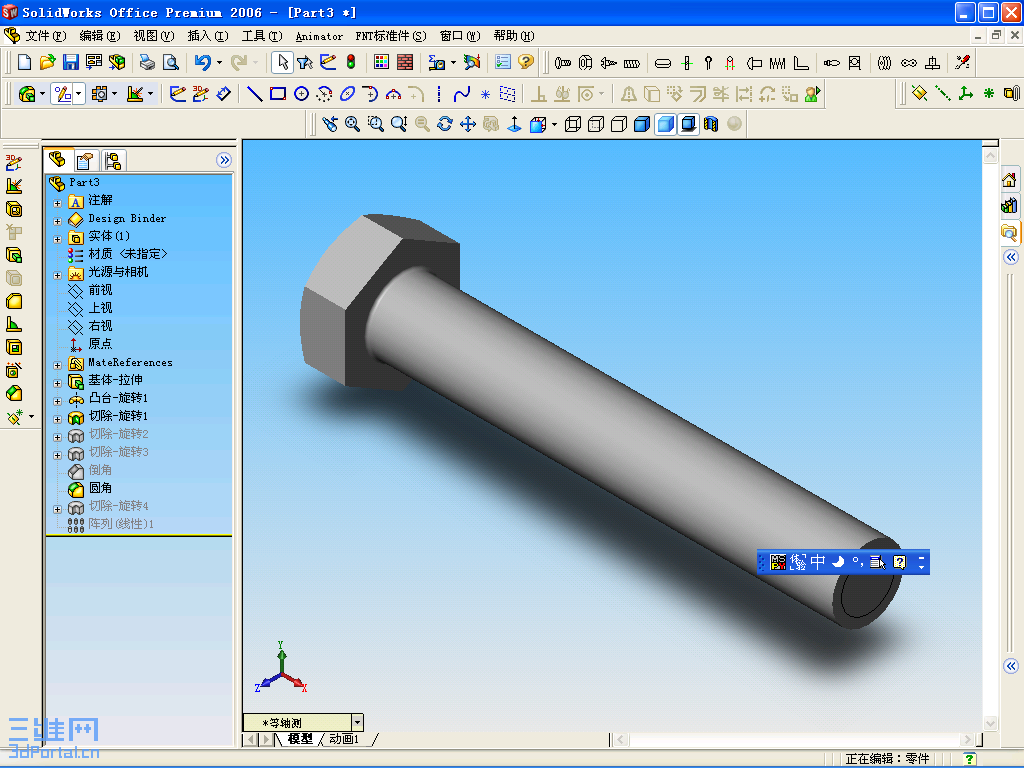Click the Zoom to Fit icon
The image size is (1024, 768).
(353, 124)
